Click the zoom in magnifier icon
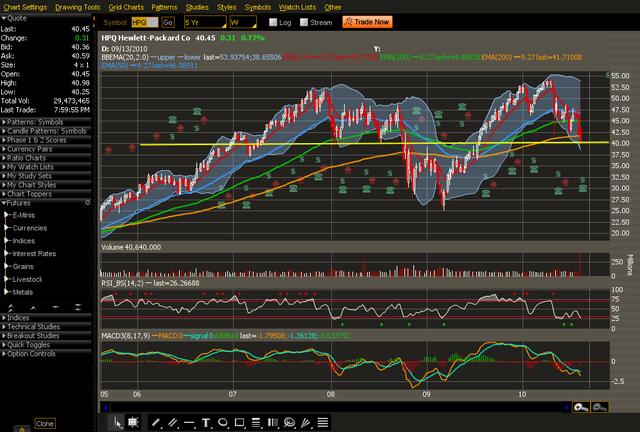Image resolution: width=640 pixels, height=432 pixels. click(x=581, y=407)
